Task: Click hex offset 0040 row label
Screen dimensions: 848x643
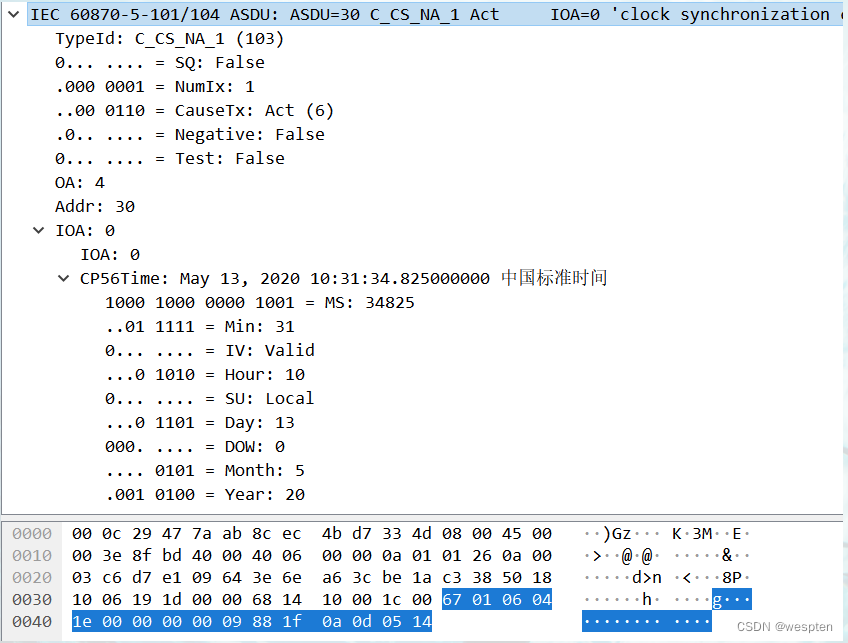Action: 32,622
